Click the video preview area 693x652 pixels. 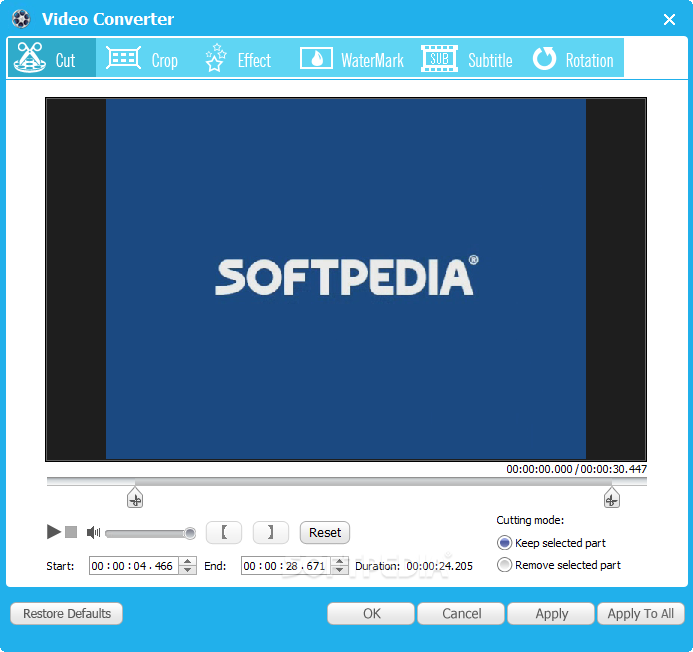click(346, 279)
